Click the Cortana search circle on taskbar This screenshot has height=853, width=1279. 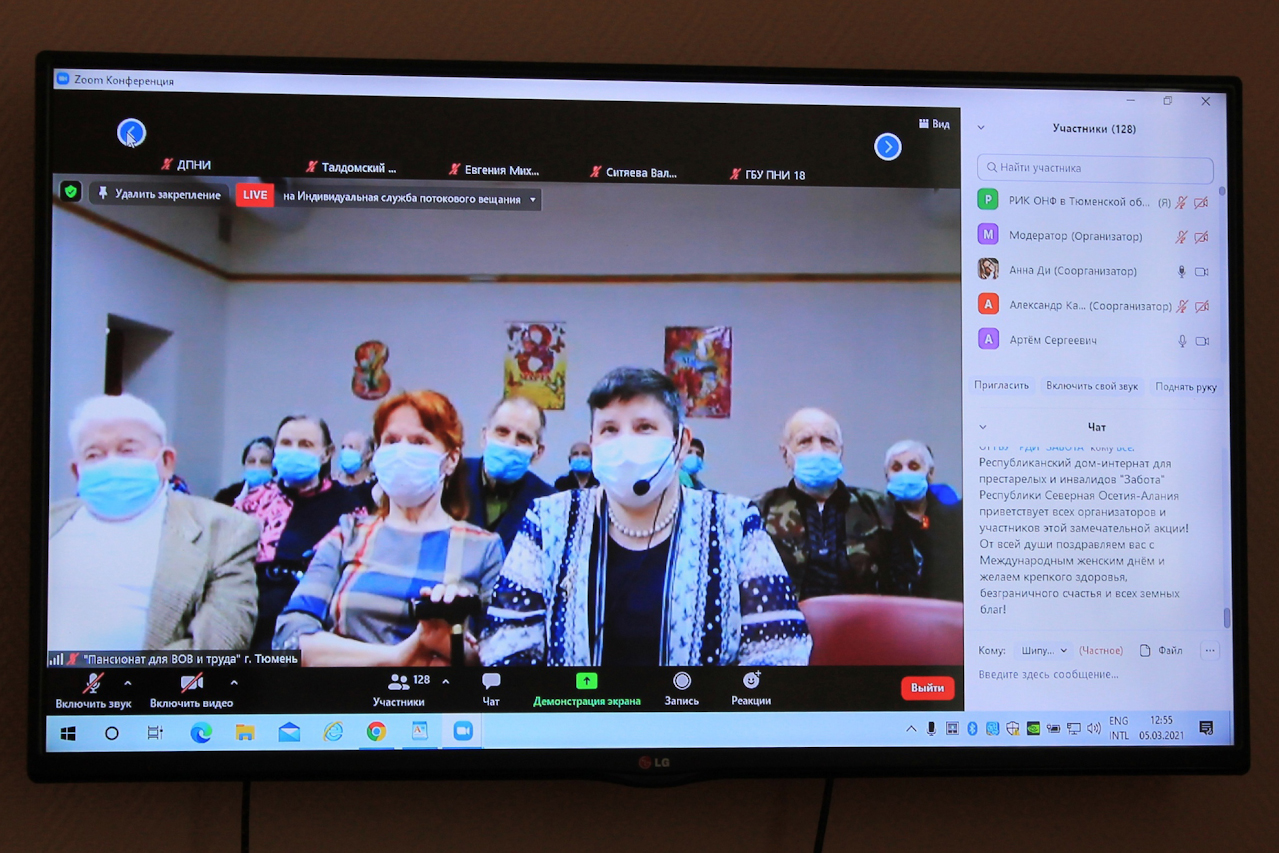(112, 733)
